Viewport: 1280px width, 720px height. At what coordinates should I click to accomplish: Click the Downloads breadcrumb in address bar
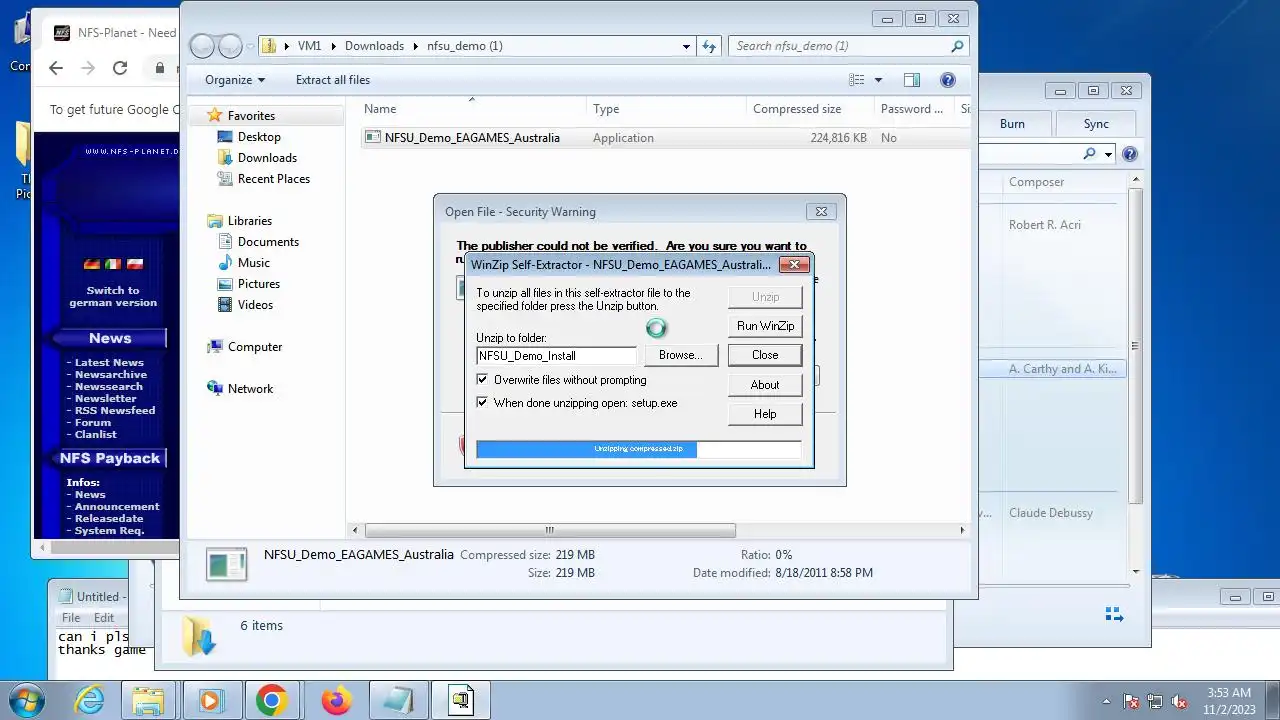[374, 46]
